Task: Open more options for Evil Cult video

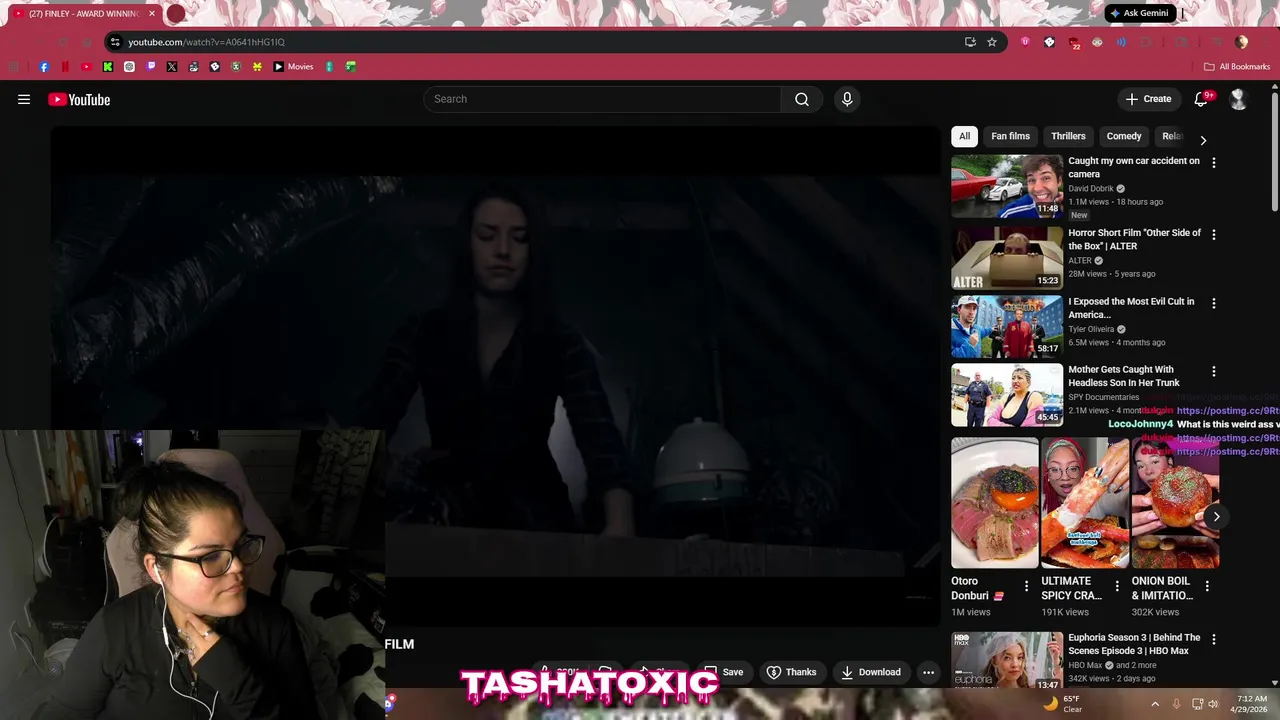Action: (x=1214, y=303)
